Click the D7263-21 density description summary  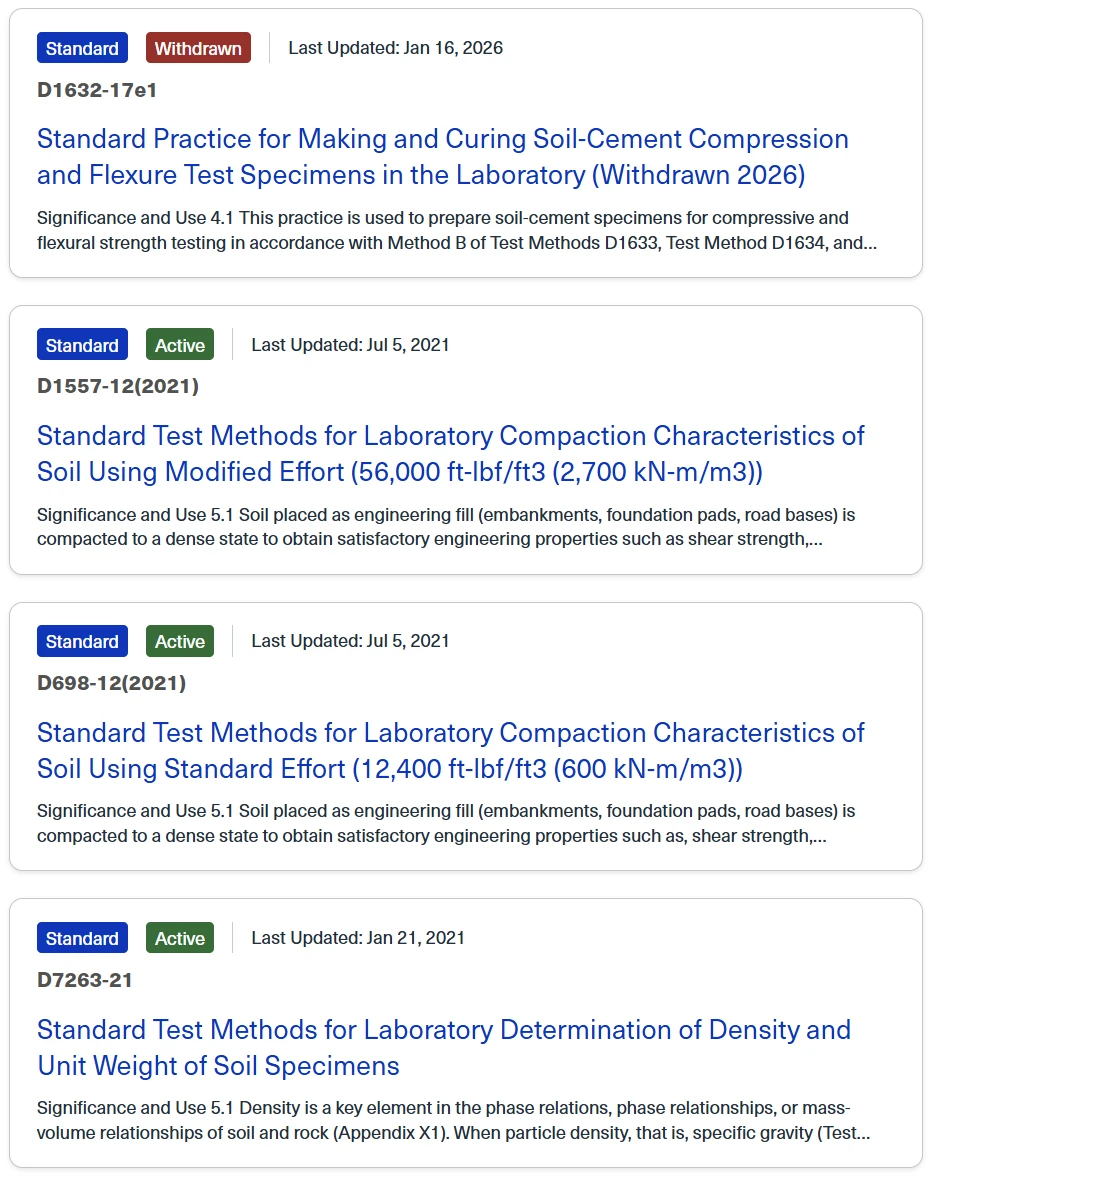tap(453, 1120)
